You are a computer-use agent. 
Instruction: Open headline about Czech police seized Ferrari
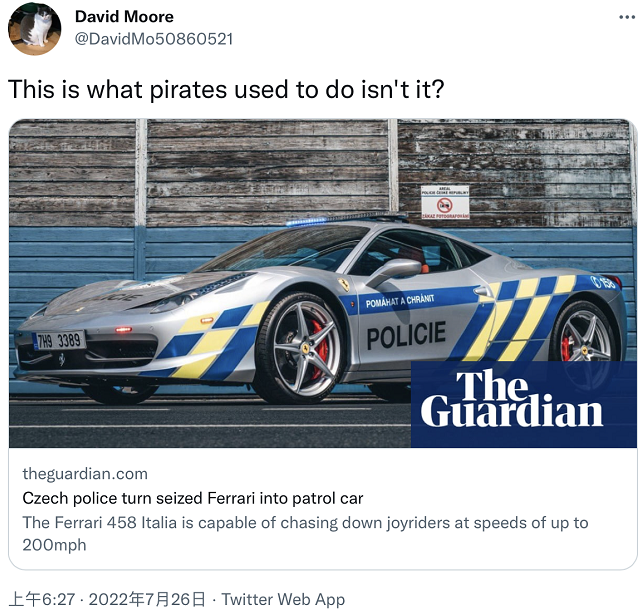click(x=193, y=498)
